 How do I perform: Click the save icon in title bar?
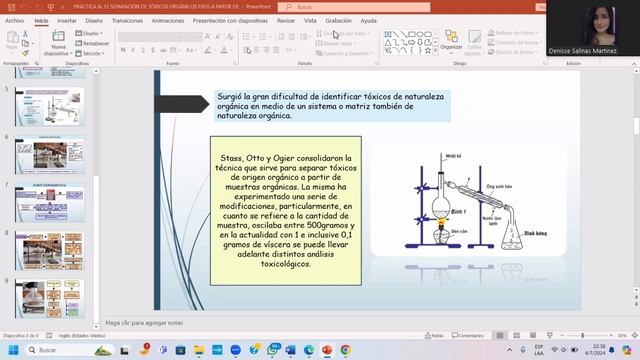11,7
